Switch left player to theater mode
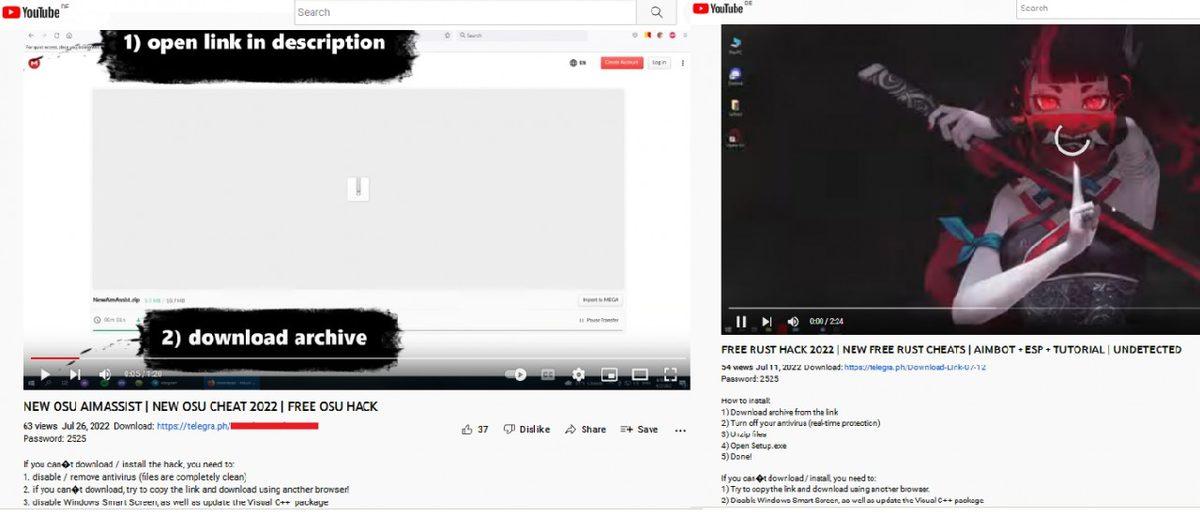Screen dimensions: 1200x516 [x=639, y=375]
